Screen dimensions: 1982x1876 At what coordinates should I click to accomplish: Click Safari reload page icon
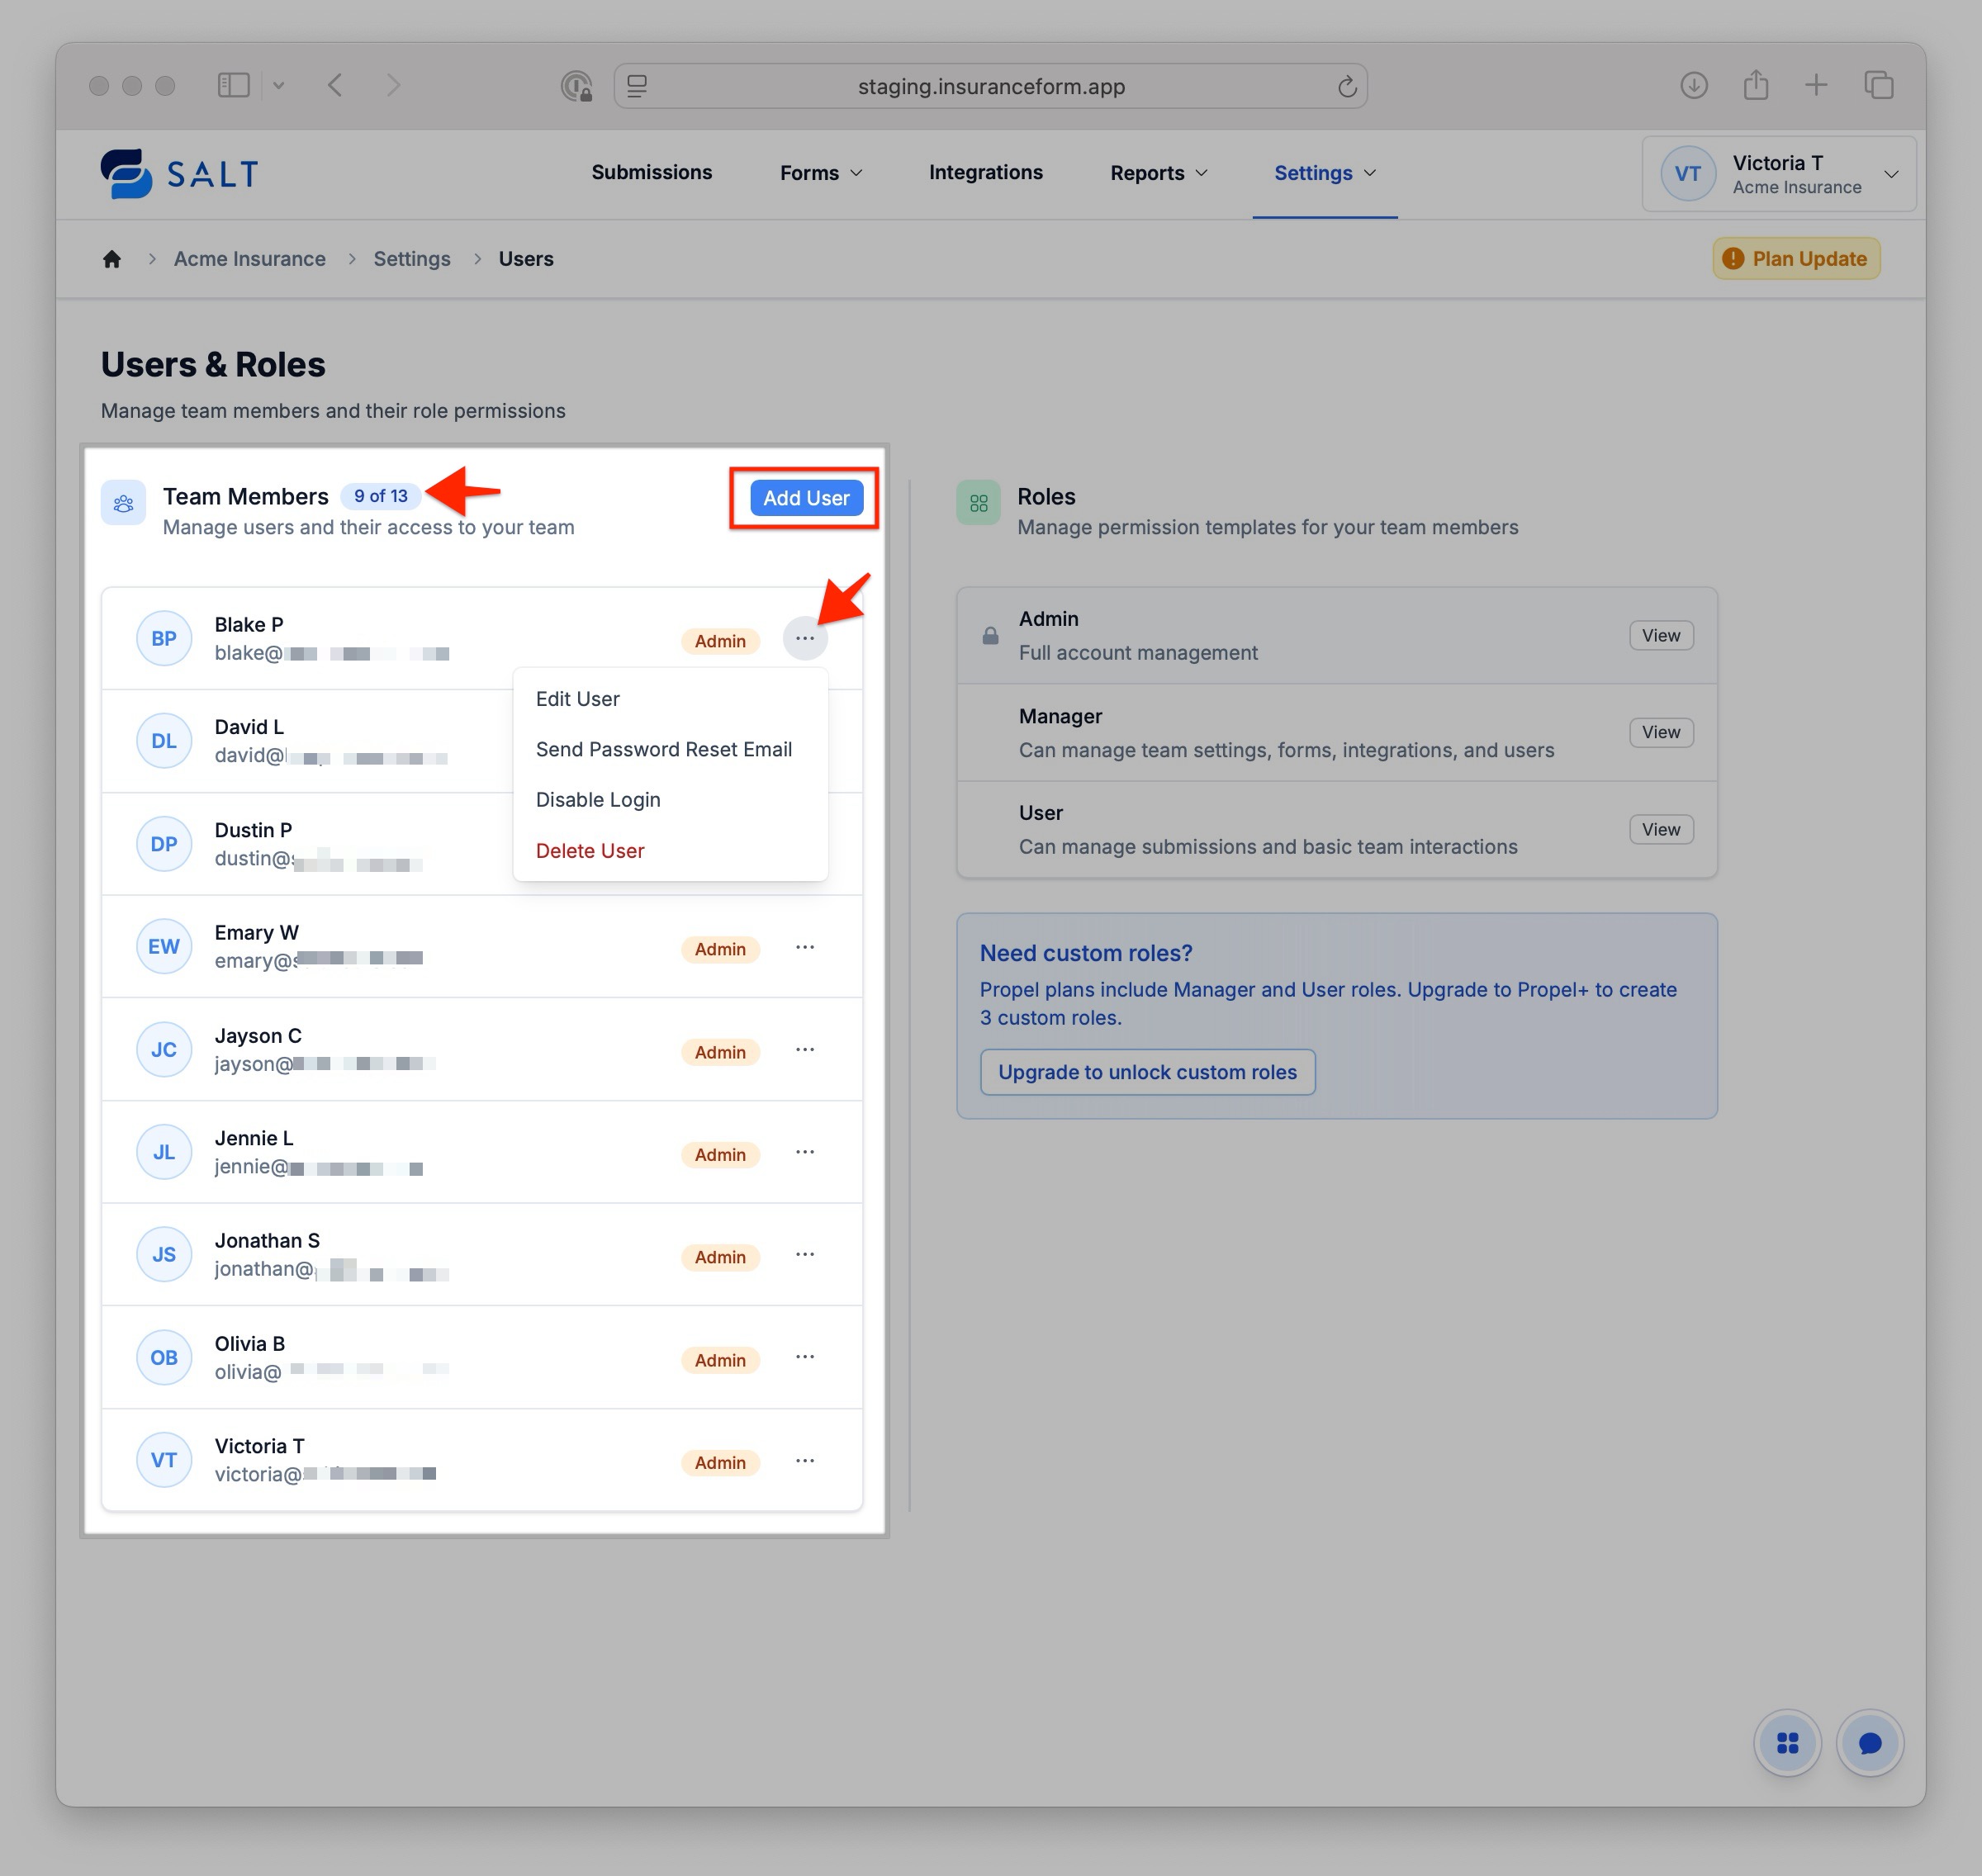(x=1347, y=87)
